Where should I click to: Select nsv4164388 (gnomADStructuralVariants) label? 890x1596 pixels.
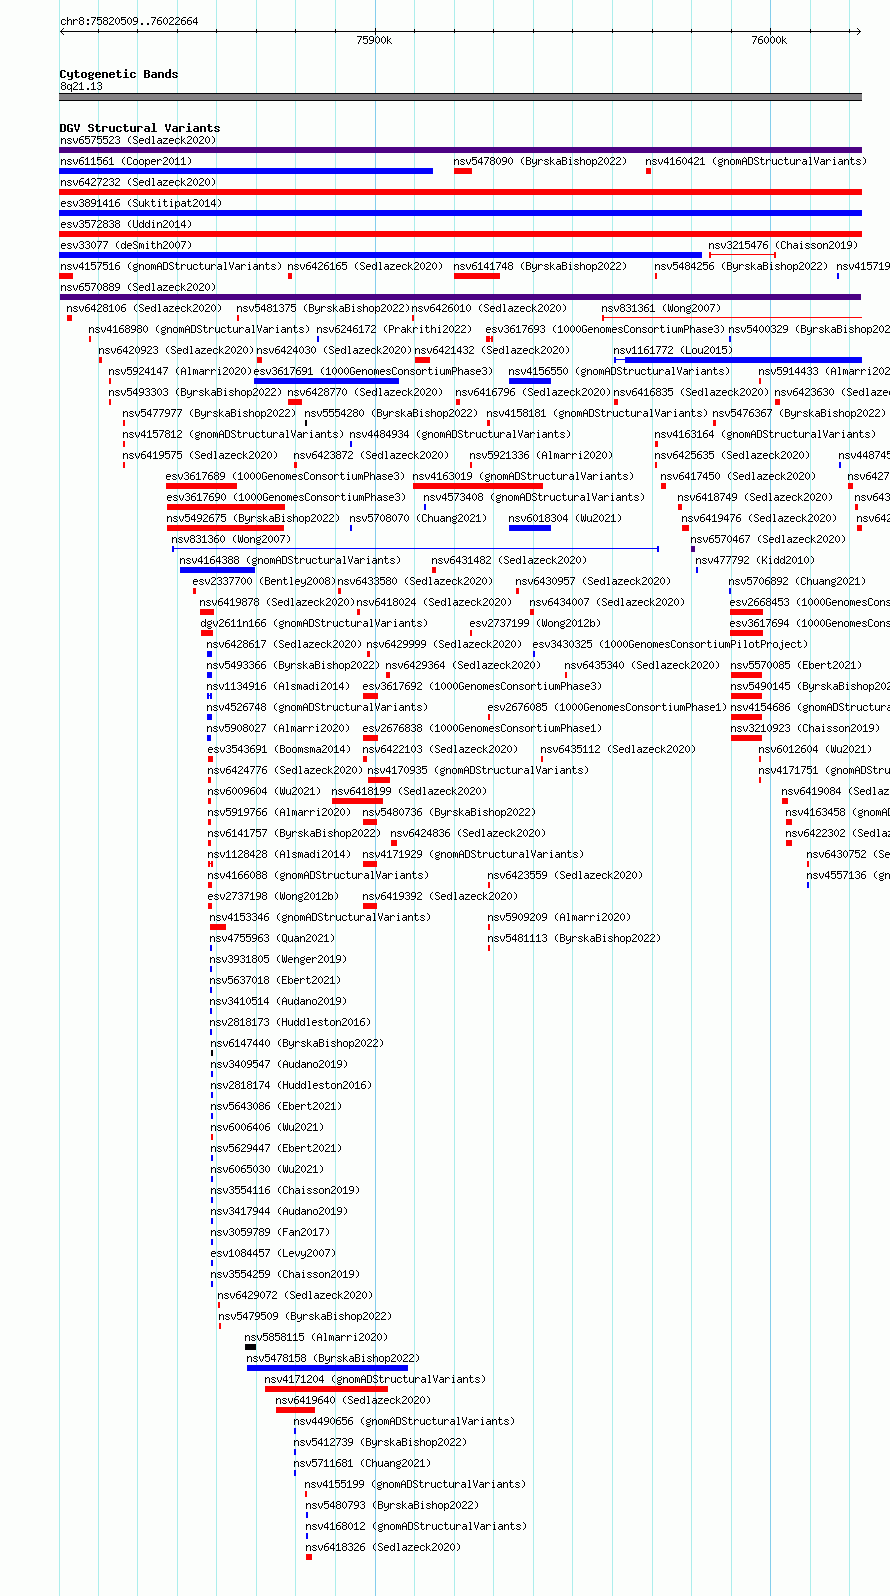290,560
